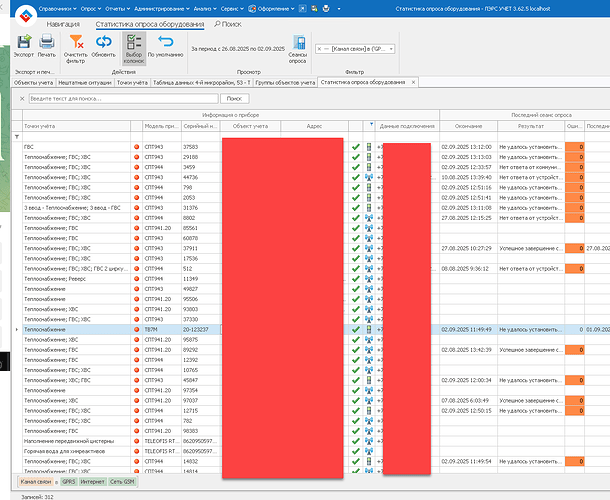Viewport: 610px width, 500px height.
Task: Expand the Канал связи filter combo arrow
Action: 391,49
